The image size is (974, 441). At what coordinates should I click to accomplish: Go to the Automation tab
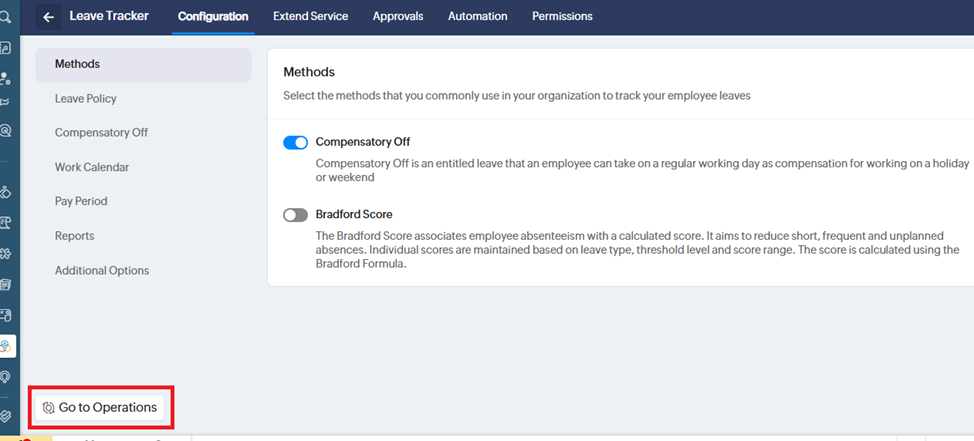(x=477, y=17)
